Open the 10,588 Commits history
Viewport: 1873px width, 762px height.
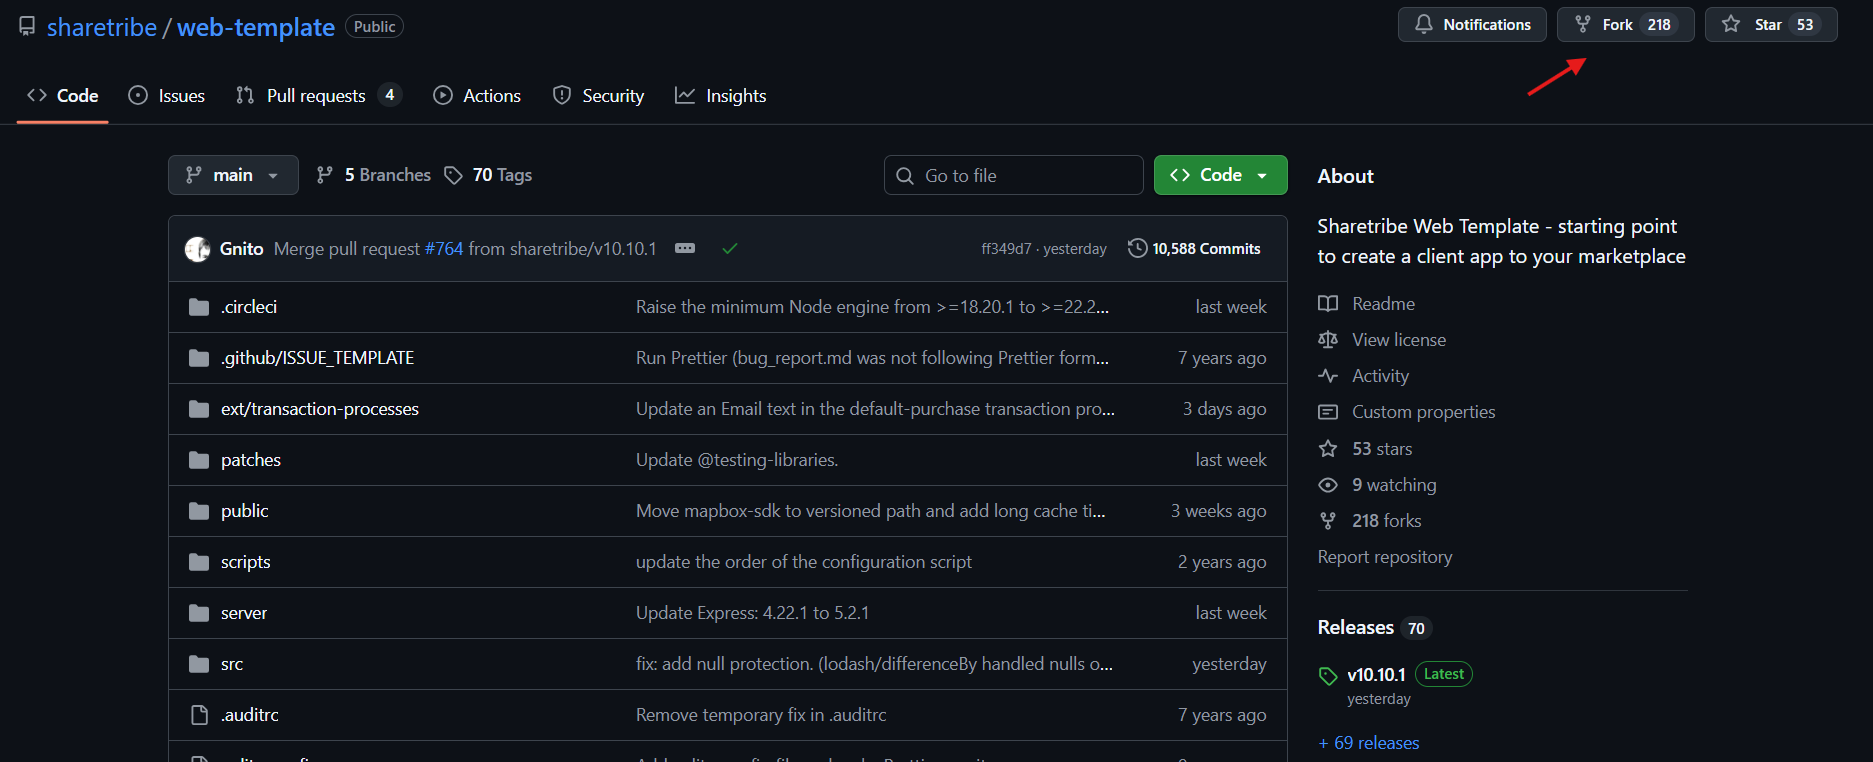(x=1194, y=248)
